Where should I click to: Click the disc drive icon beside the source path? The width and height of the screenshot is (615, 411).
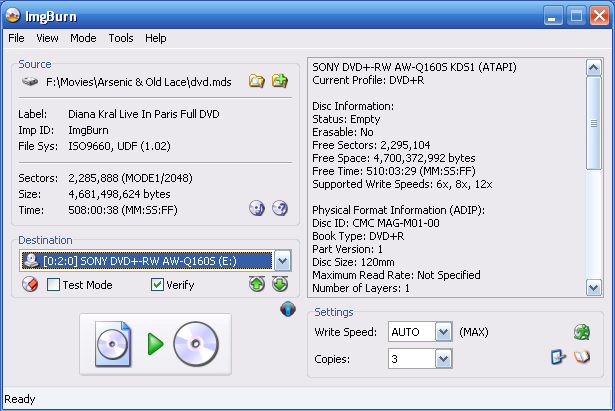click(30, 82)
